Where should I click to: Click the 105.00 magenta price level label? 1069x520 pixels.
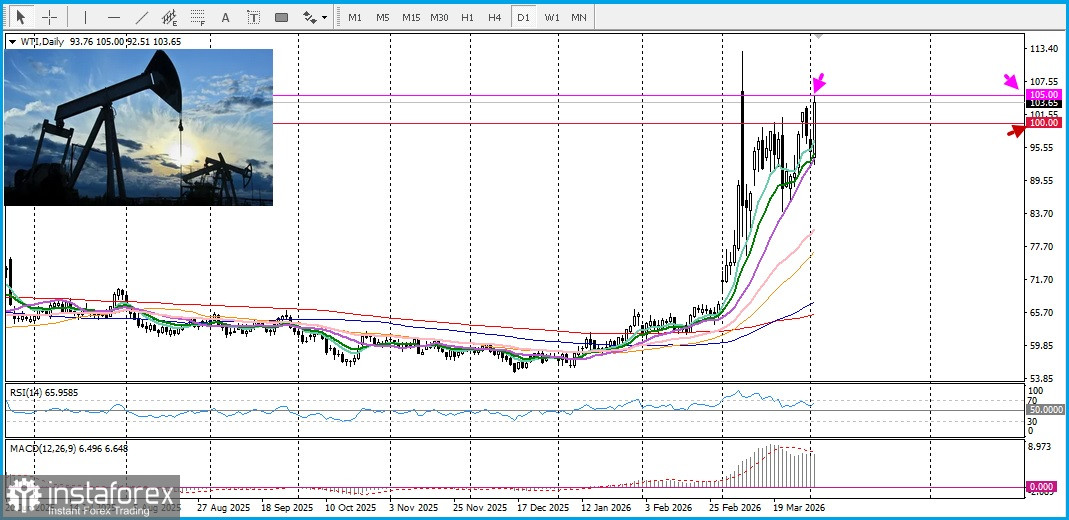pyautogui.click(x=1044, y=94)
